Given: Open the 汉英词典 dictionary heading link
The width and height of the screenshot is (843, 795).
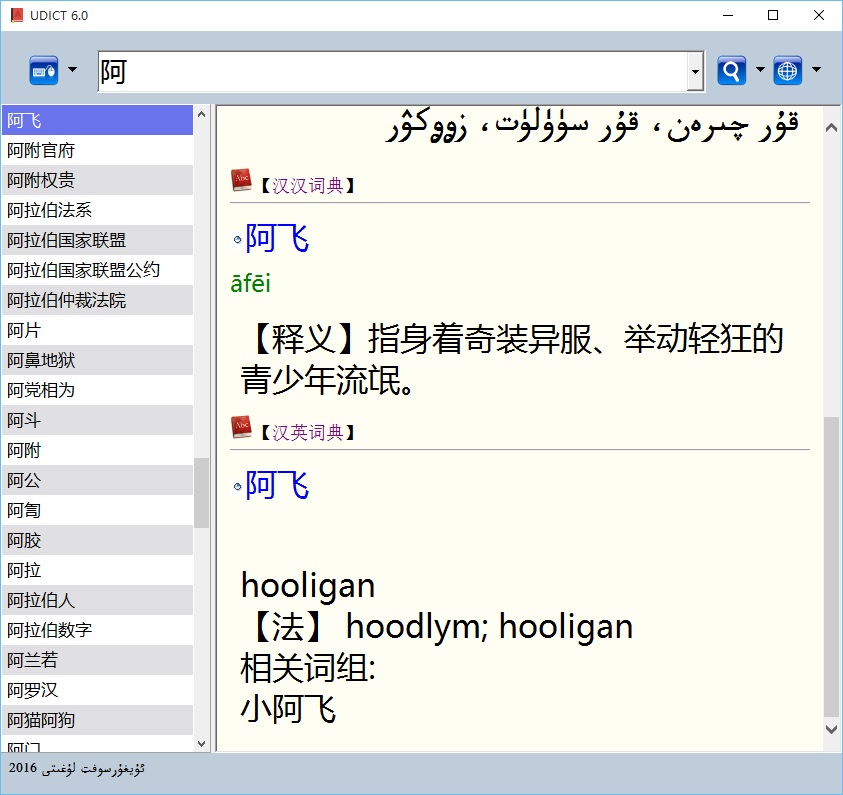Looking at the screenshot, I should tap(307, 433).
